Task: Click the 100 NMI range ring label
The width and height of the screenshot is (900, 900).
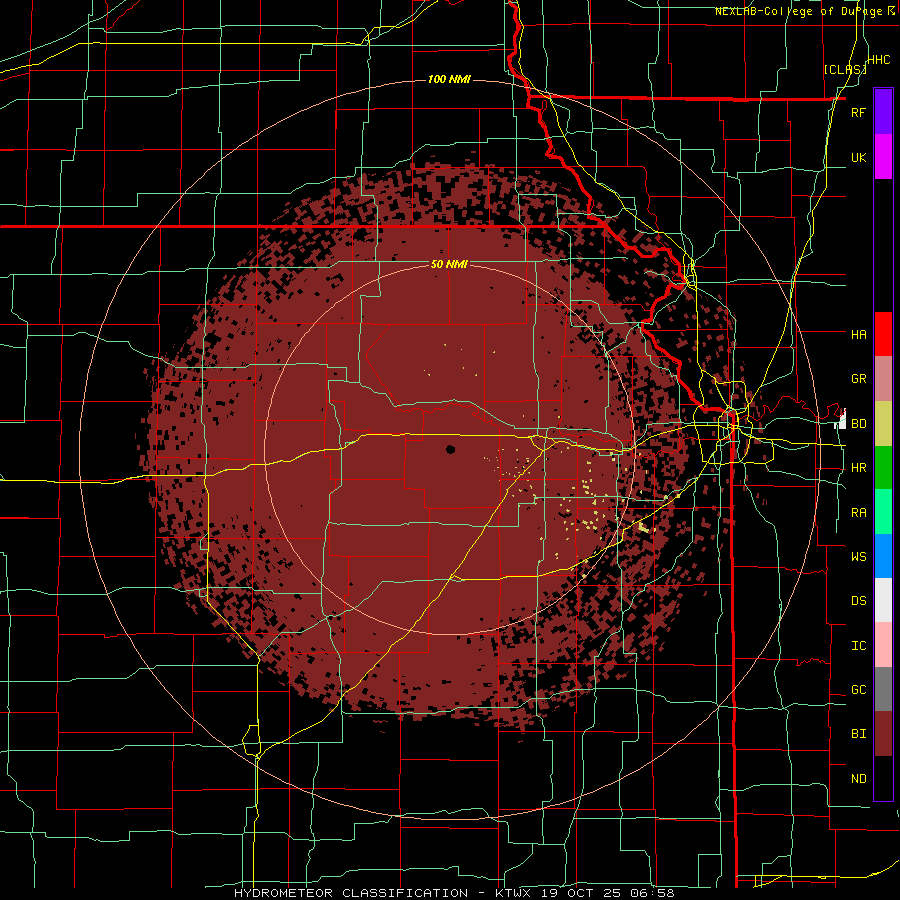Action: tap(449, 79)
